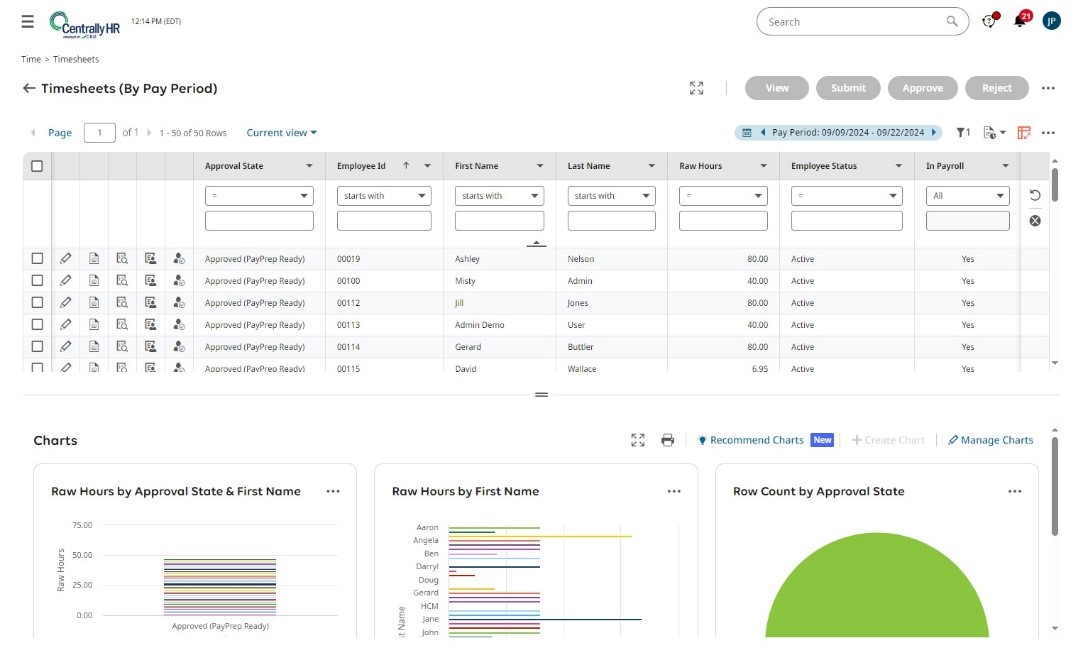Open employee profile icon for 00114

click(x=179, y=347)
